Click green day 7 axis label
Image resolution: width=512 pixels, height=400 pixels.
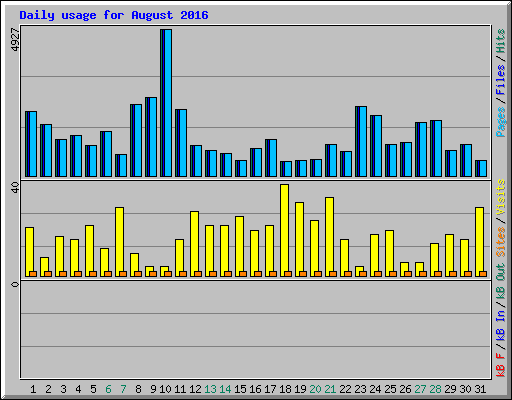[123, 389]
